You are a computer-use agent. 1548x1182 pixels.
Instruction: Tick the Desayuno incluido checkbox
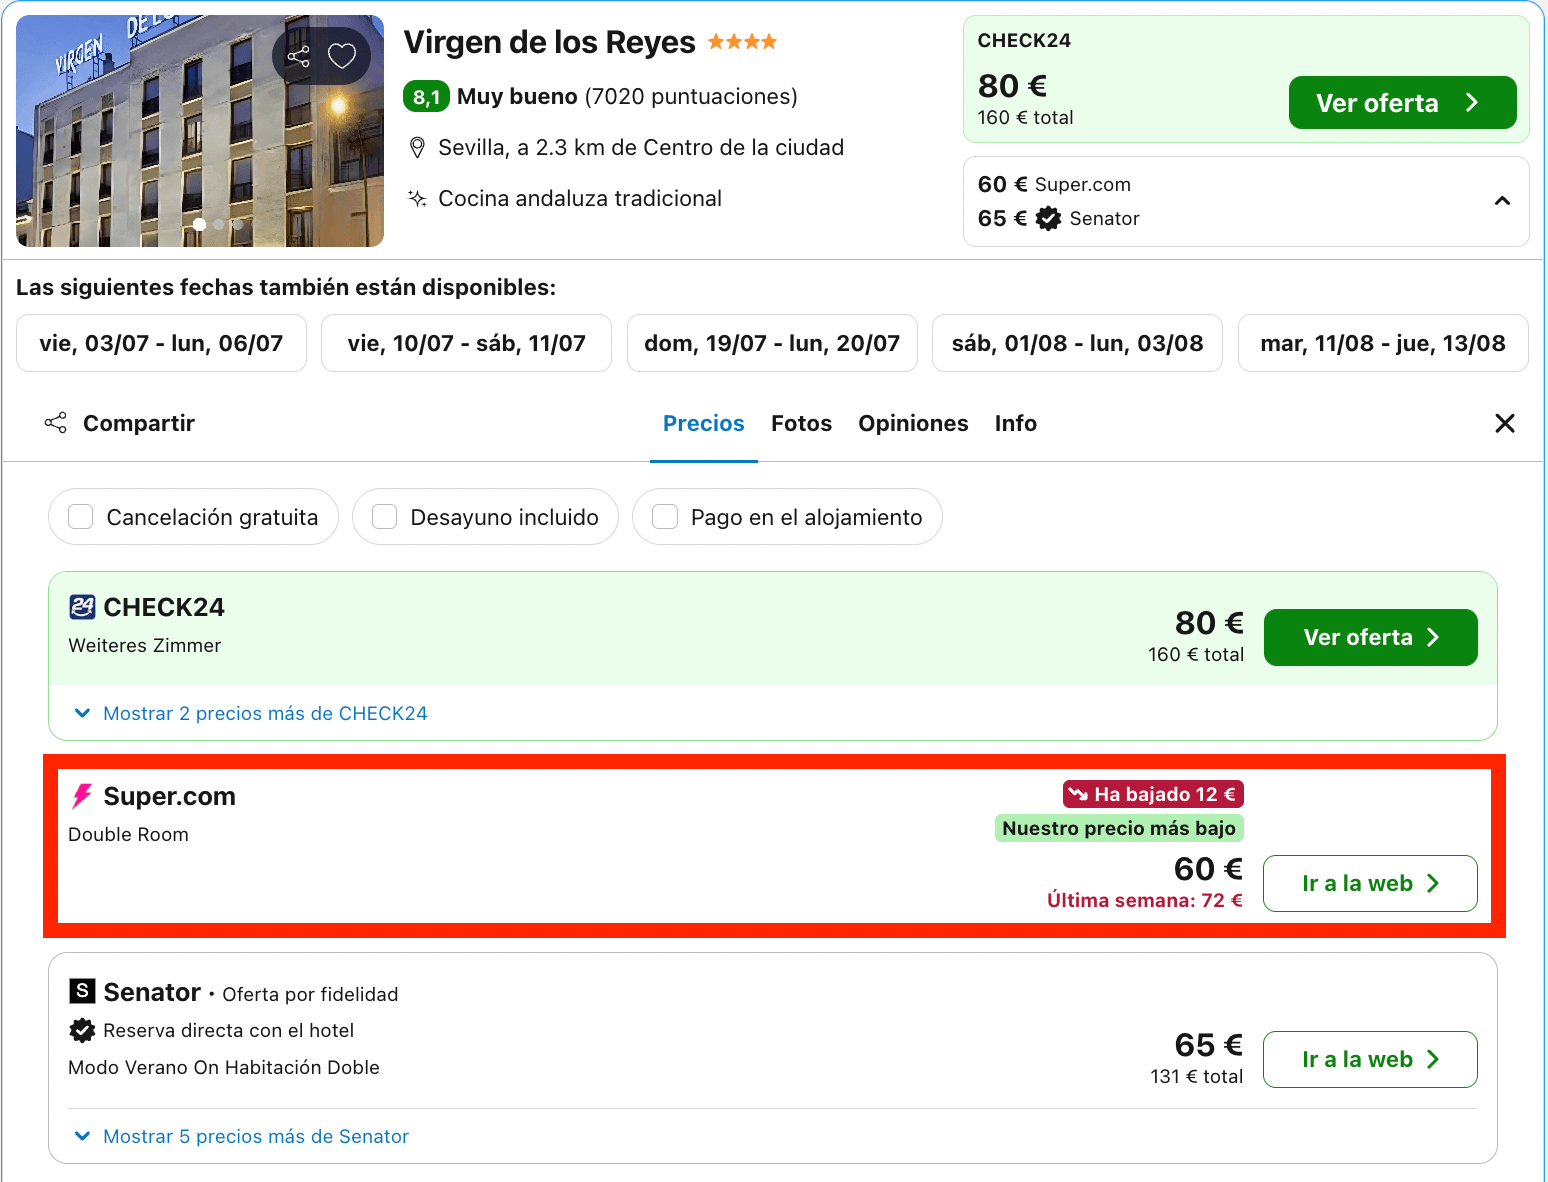pyautogui.click(x=385, y=517)
